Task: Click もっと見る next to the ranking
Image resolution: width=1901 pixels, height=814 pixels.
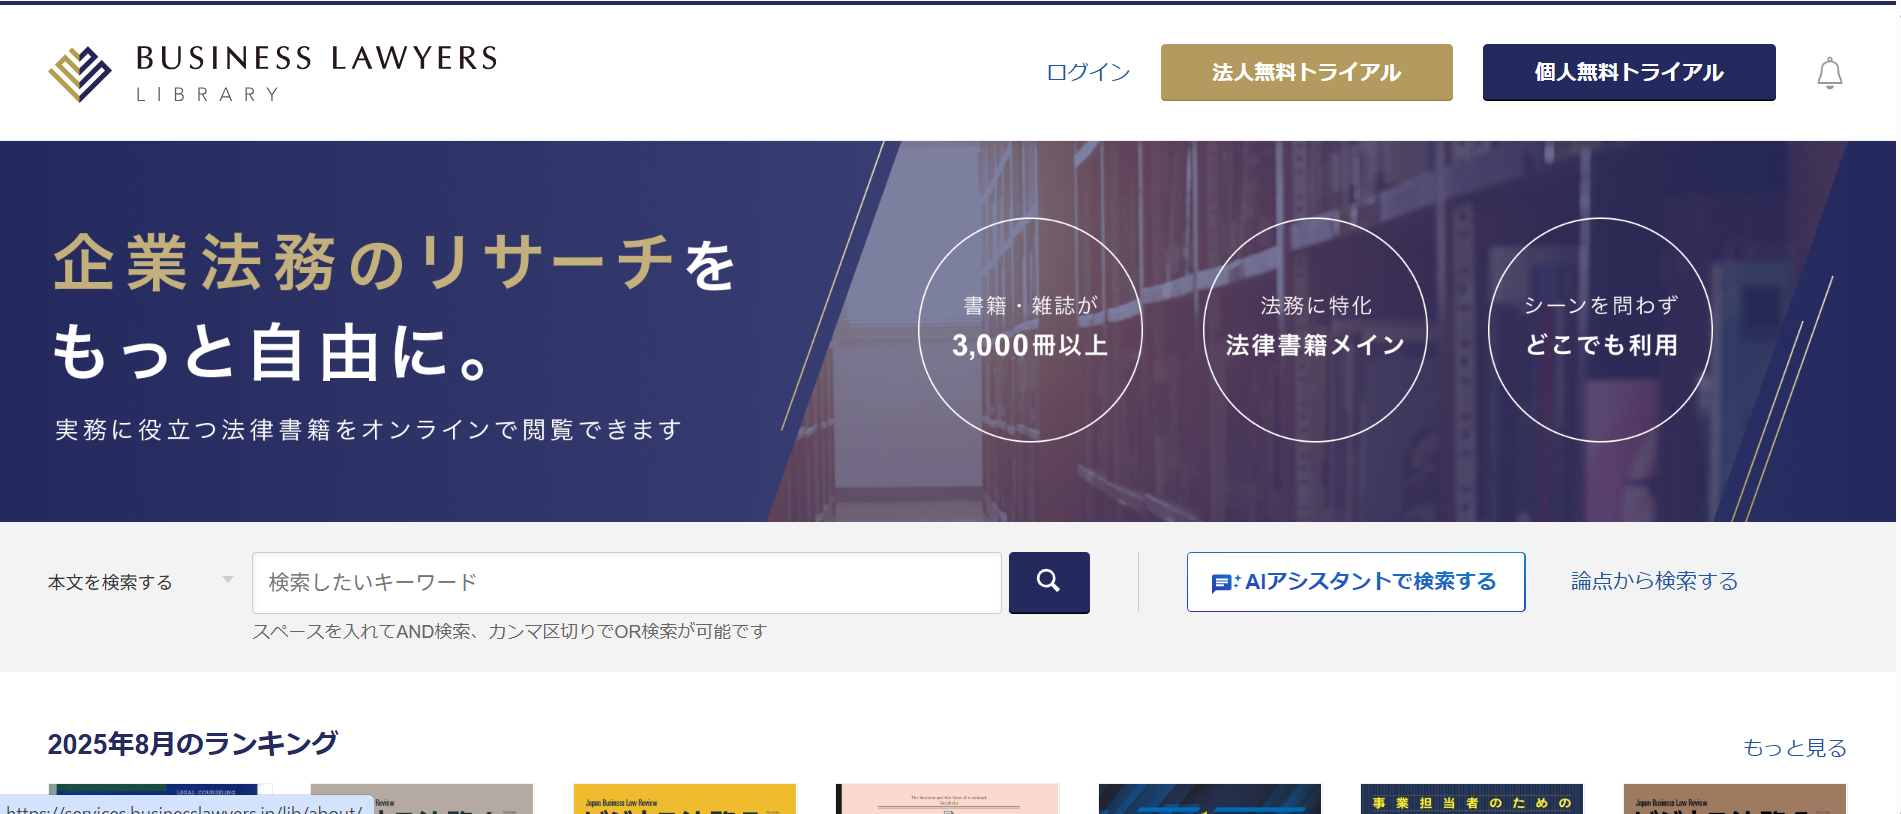Action: coord(1794,747)
